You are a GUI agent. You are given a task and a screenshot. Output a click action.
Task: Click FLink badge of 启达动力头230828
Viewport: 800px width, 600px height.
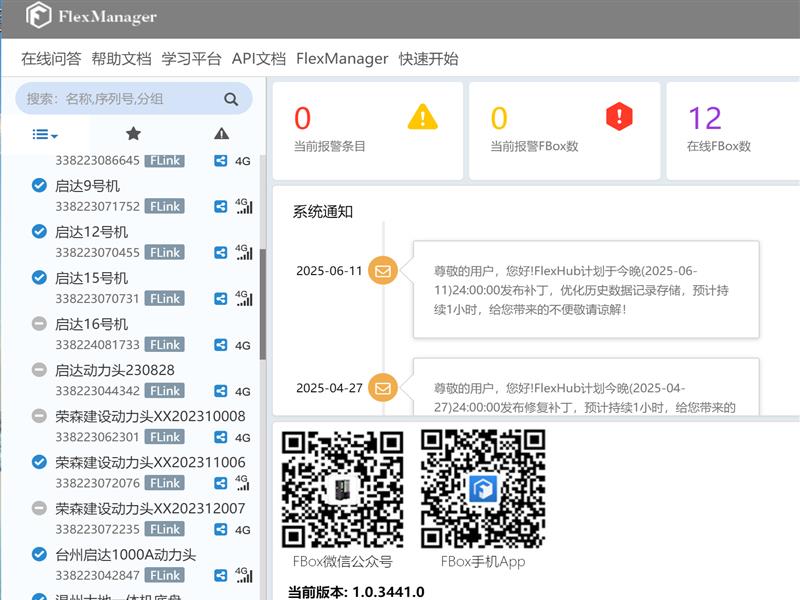point(164,391)
